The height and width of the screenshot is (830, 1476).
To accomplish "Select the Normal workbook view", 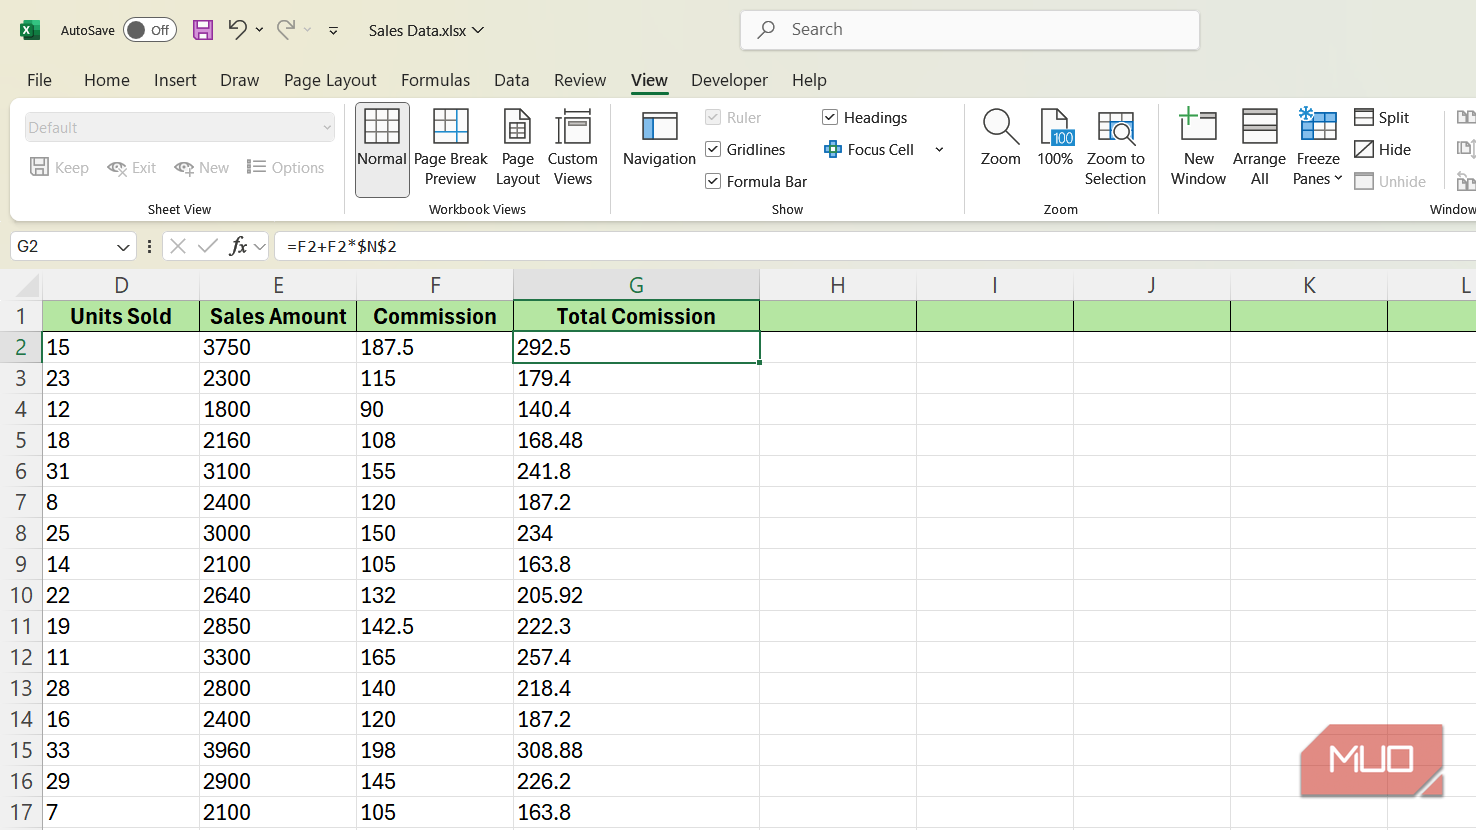I will (382, 149).
